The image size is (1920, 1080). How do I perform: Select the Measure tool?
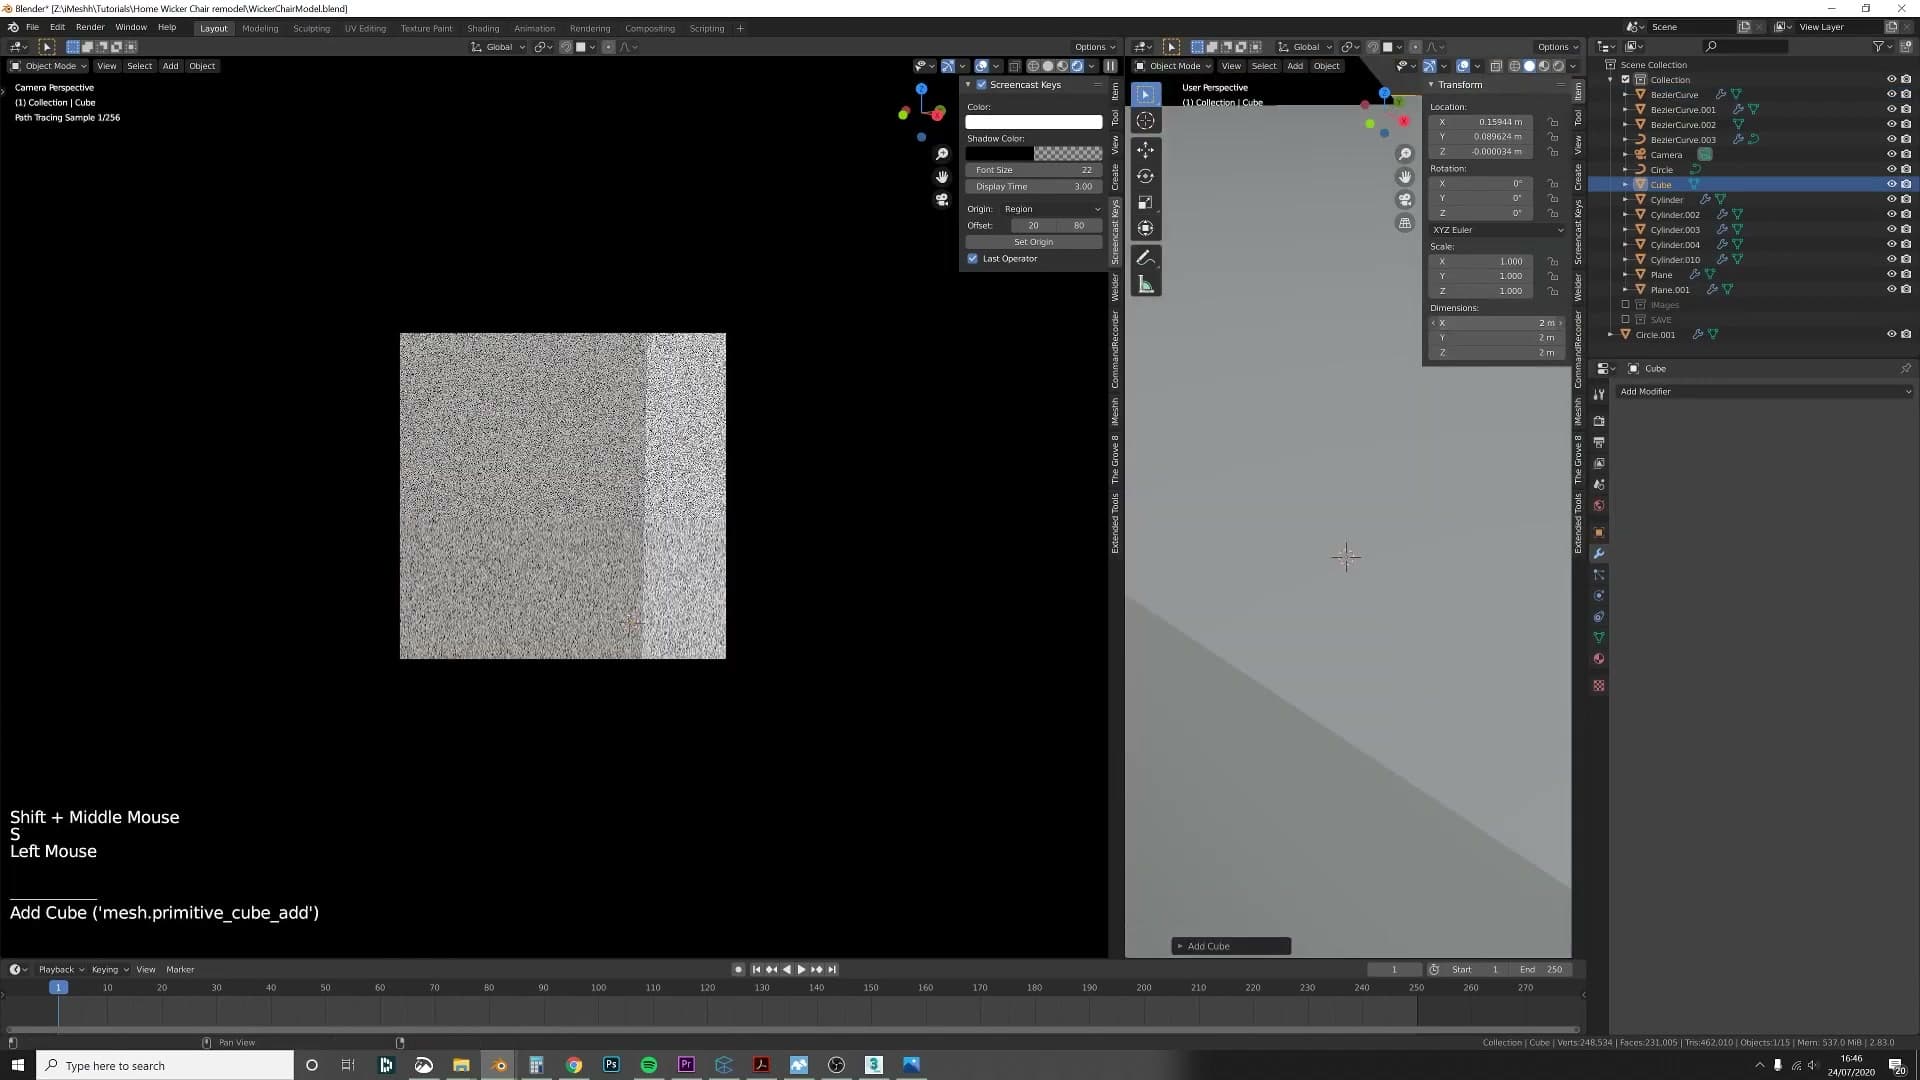tap(1145, 285)
